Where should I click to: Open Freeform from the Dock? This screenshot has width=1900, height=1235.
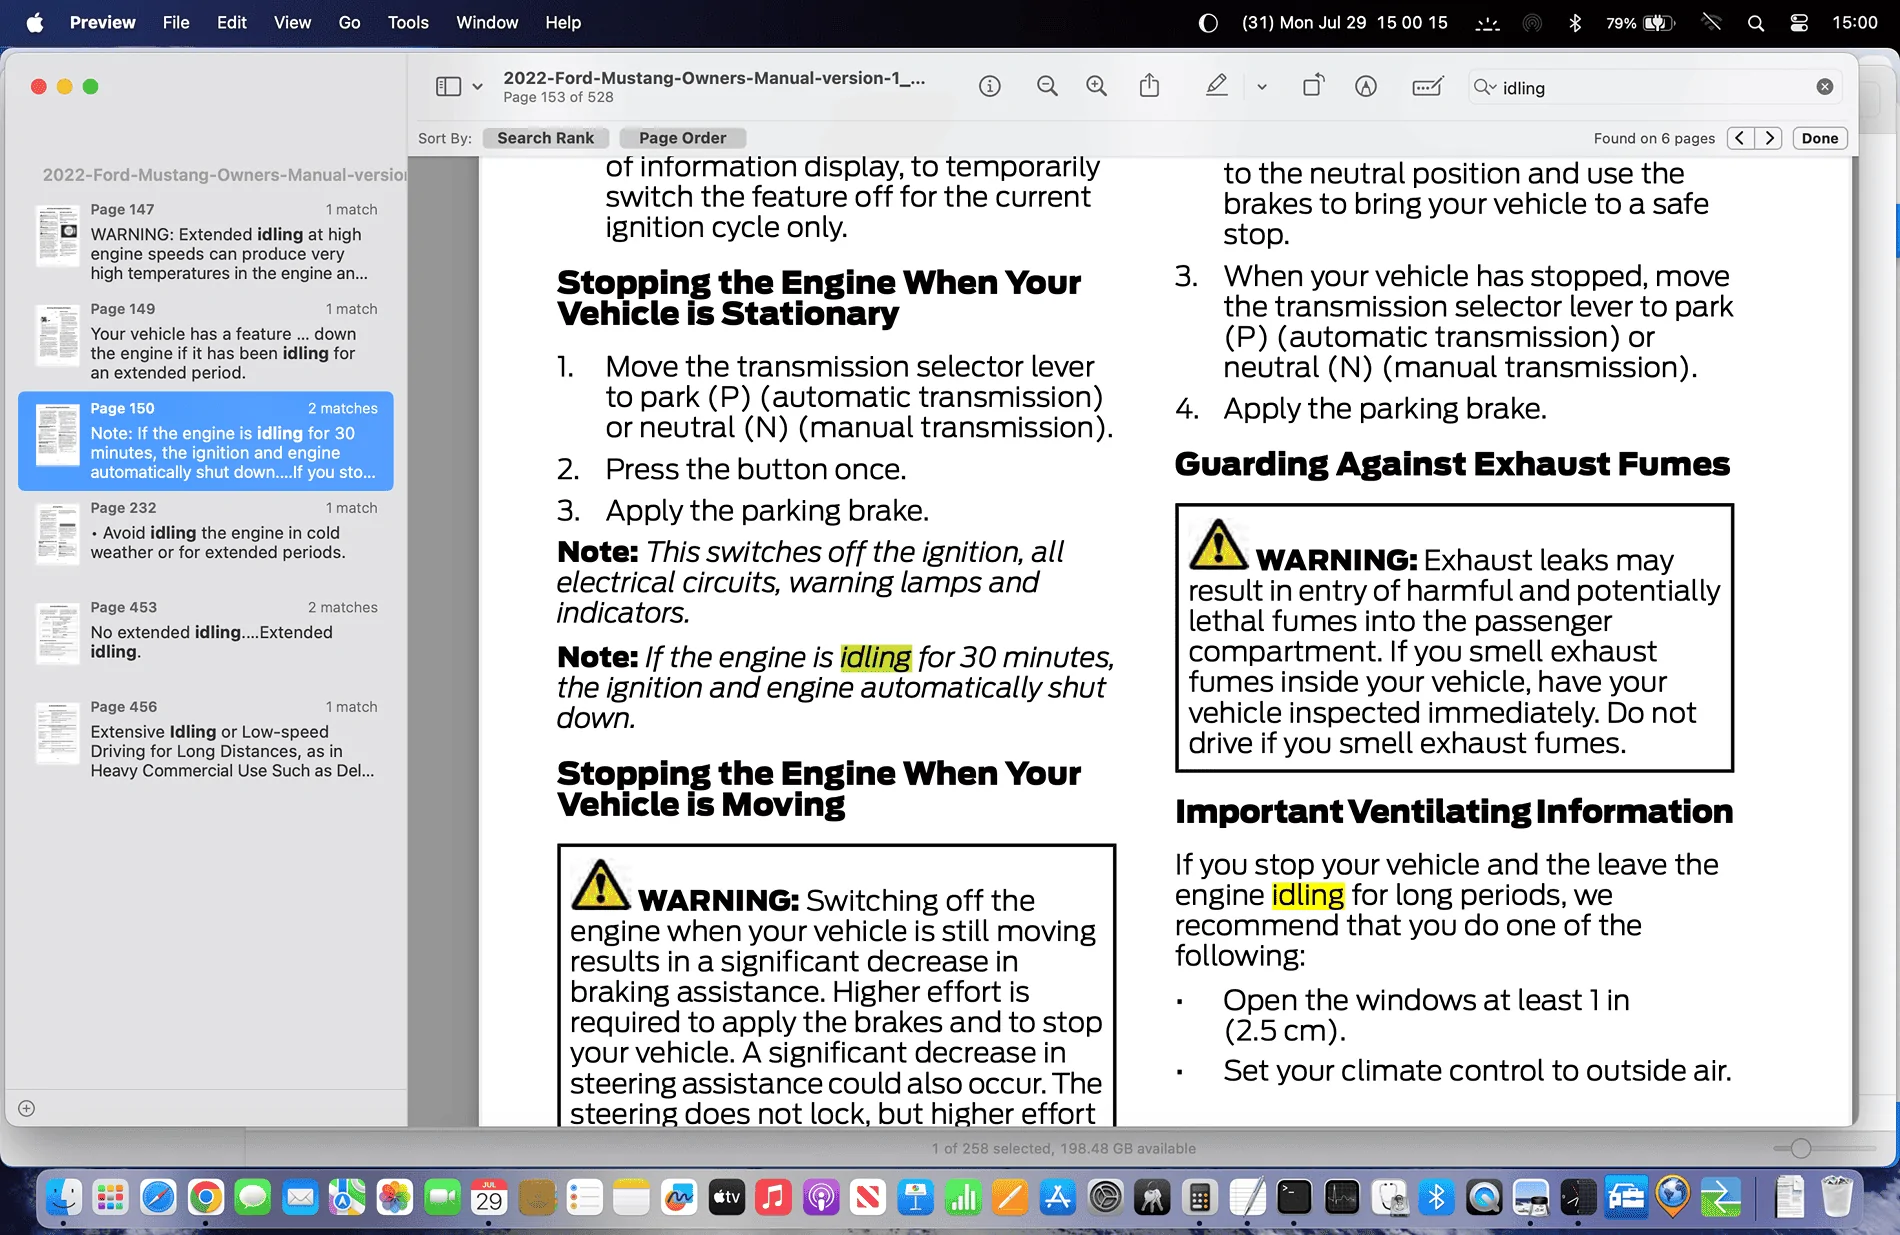[x=679, y=1197]
